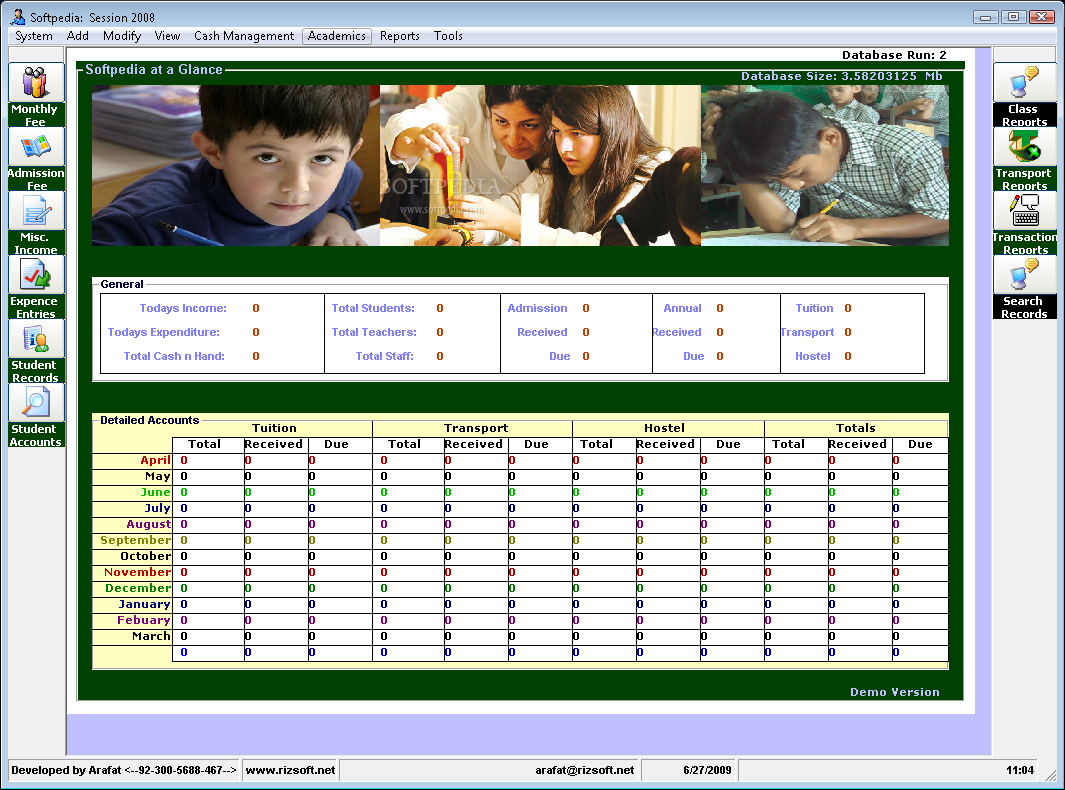The height and width of the screenshot is (790, 1065).
Task: Click the Admission Fee label
Action: [x=36, y=179]
